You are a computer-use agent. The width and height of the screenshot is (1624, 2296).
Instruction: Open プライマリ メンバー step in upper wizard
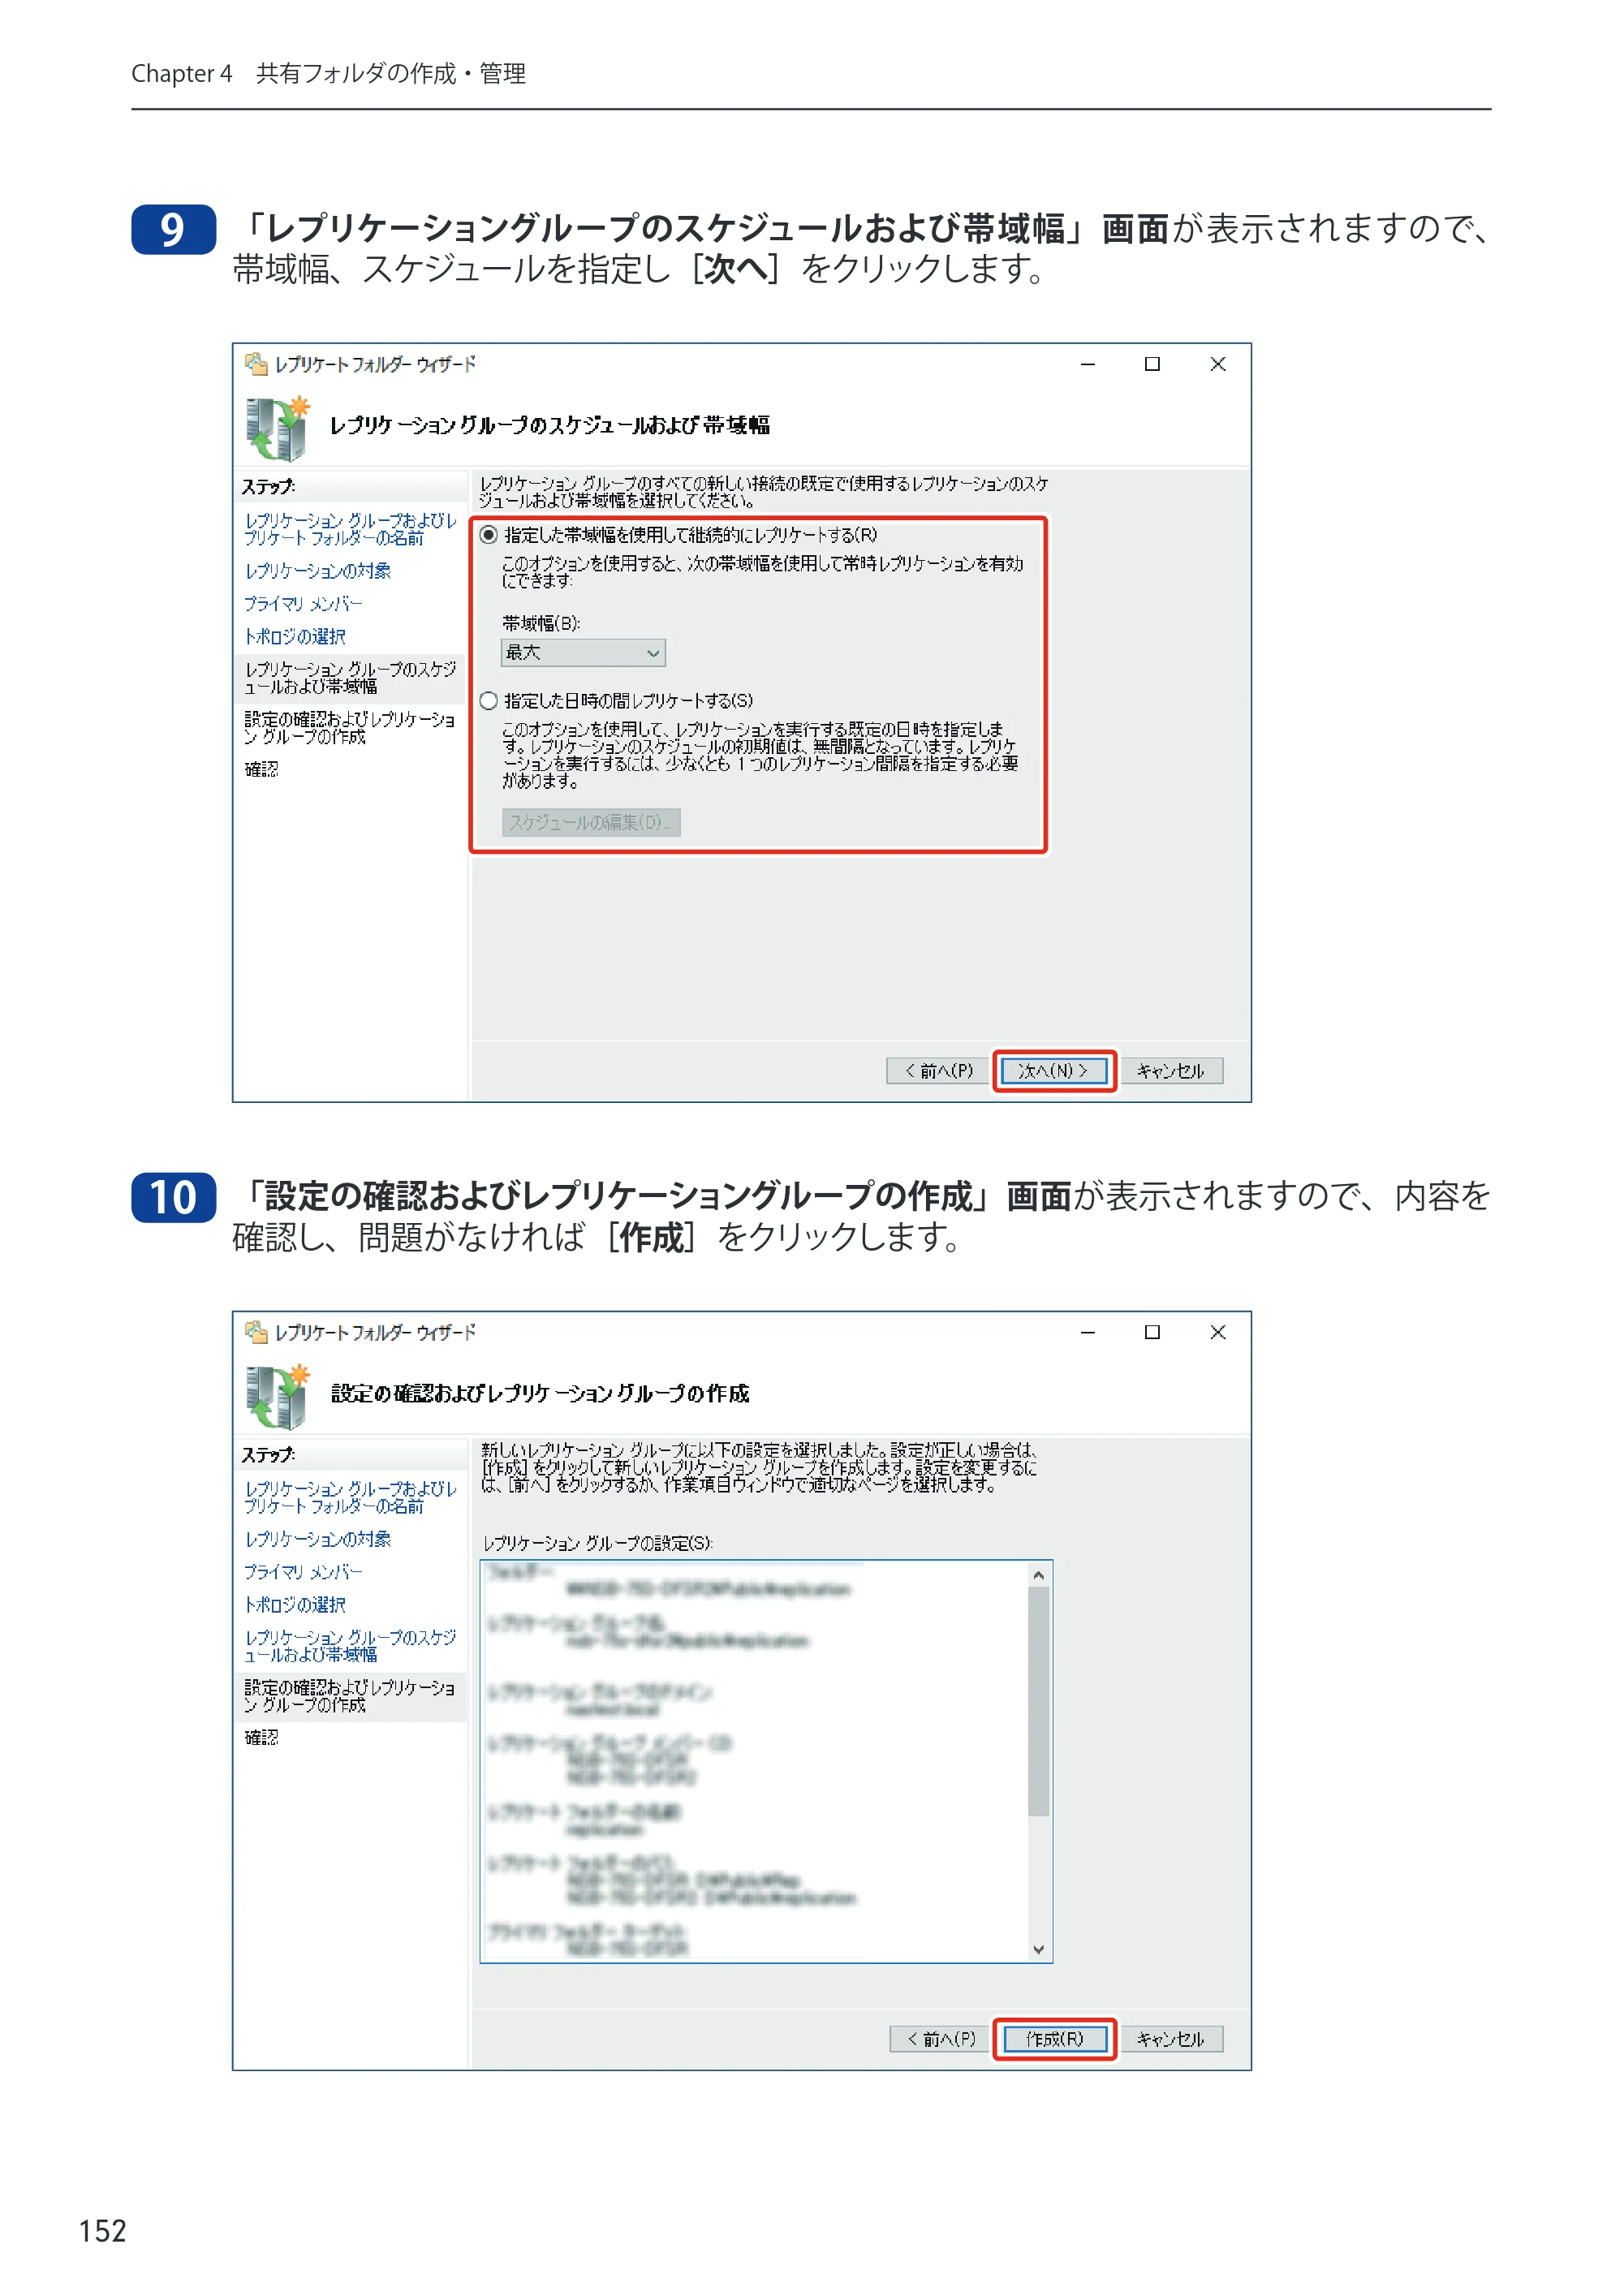point(303,603)
